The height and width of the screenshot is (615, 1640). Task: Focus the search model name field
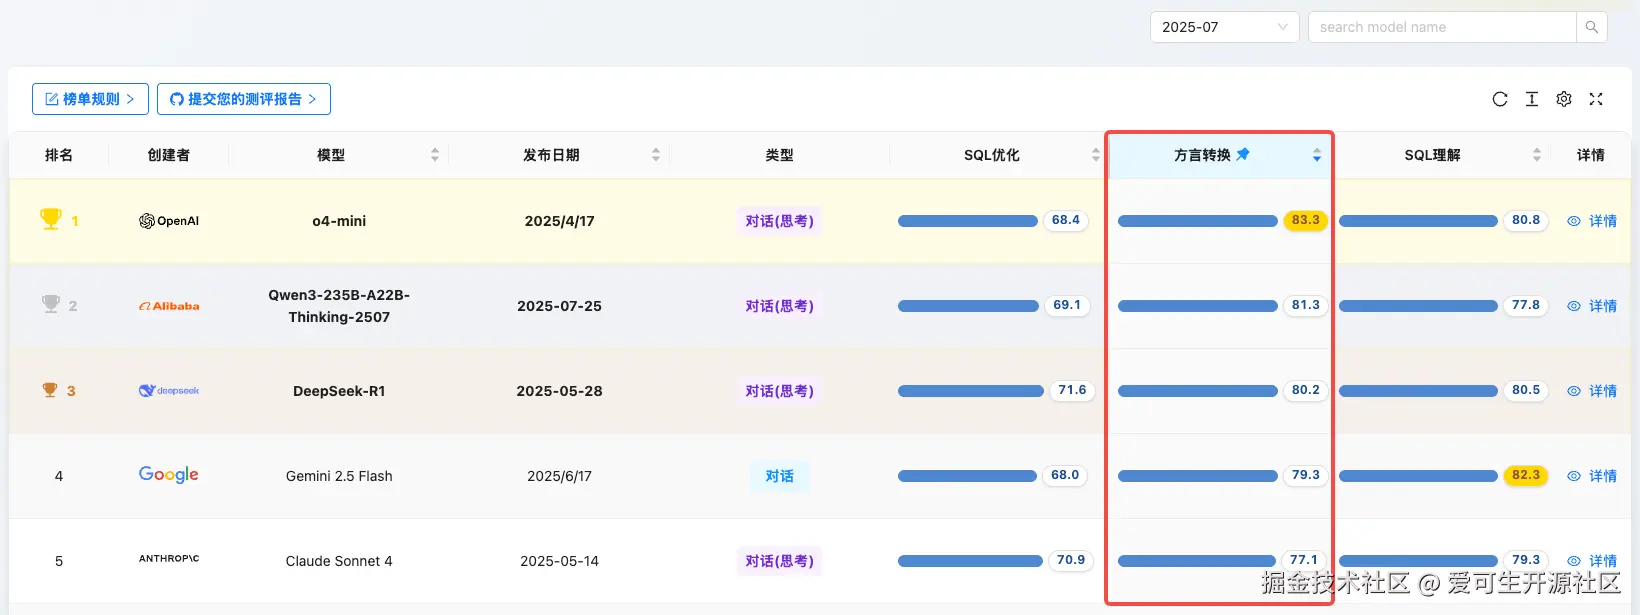click(x=1442, y=27)
